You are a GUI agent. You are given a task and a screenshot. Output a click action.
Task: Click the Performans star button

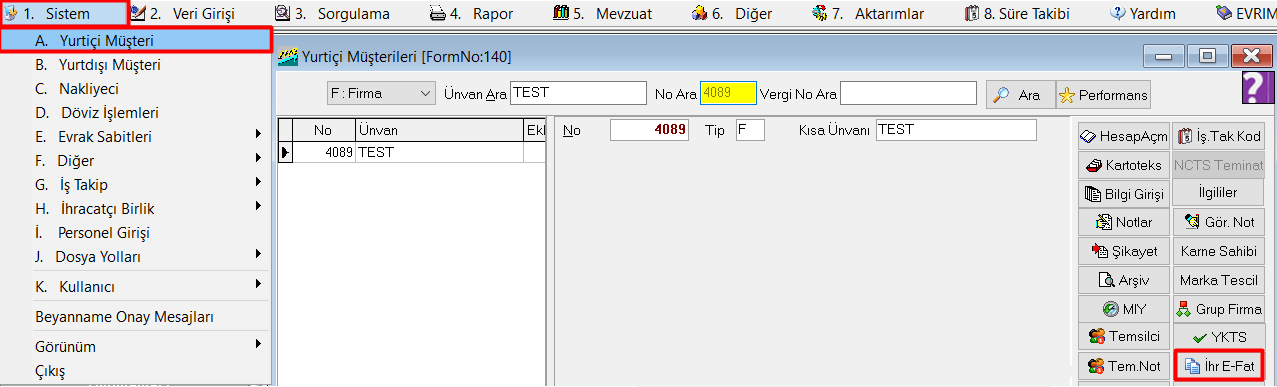click(1103, 95)
